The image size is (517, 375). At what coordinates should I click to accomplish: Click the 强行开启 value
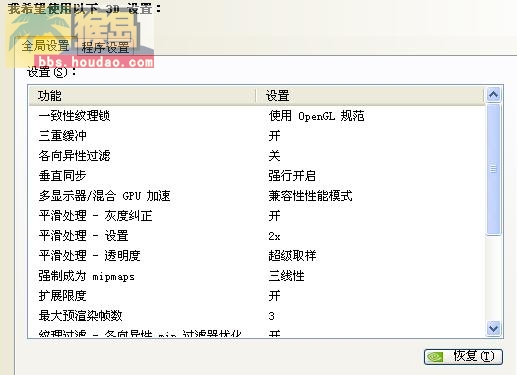click(x=292, y=176)
